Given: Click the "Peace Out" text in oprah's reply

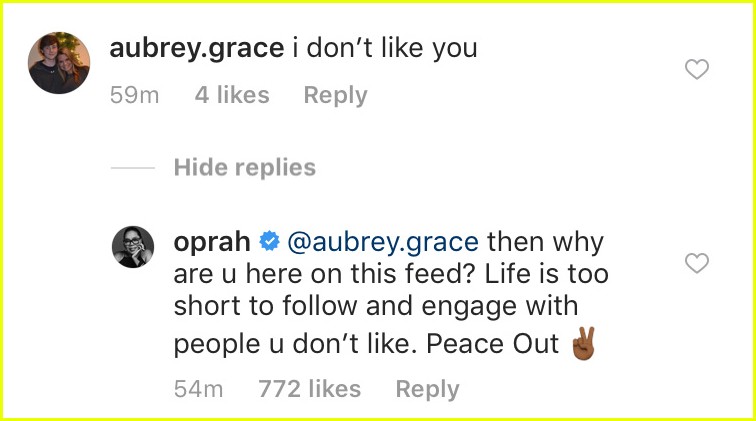Looking at the screenshot, I should click(492, 344).
